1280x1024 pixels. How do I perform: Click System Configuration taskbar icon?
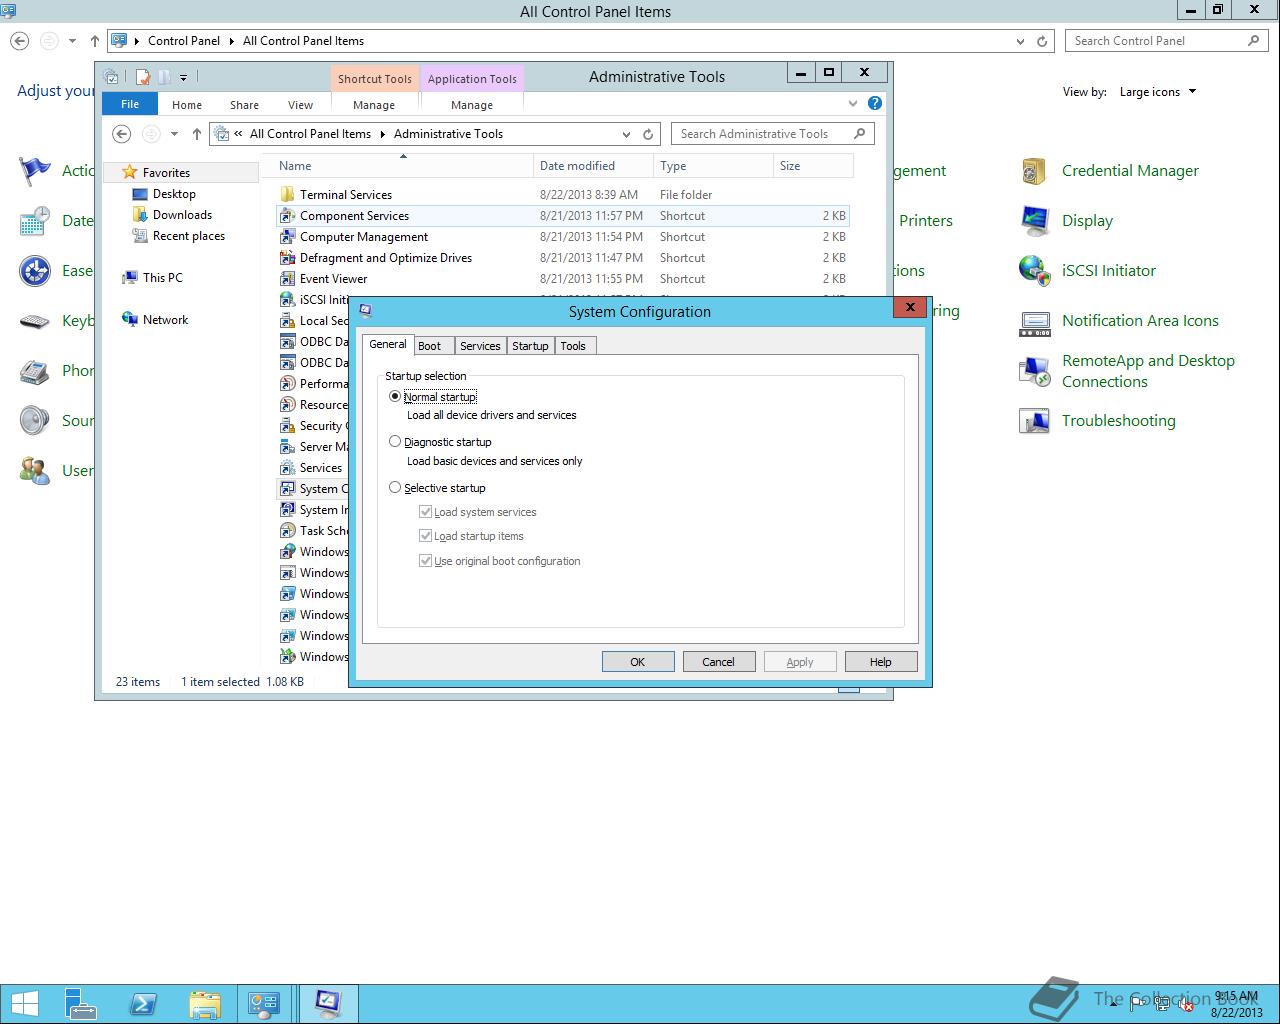tap(328, 1004)
